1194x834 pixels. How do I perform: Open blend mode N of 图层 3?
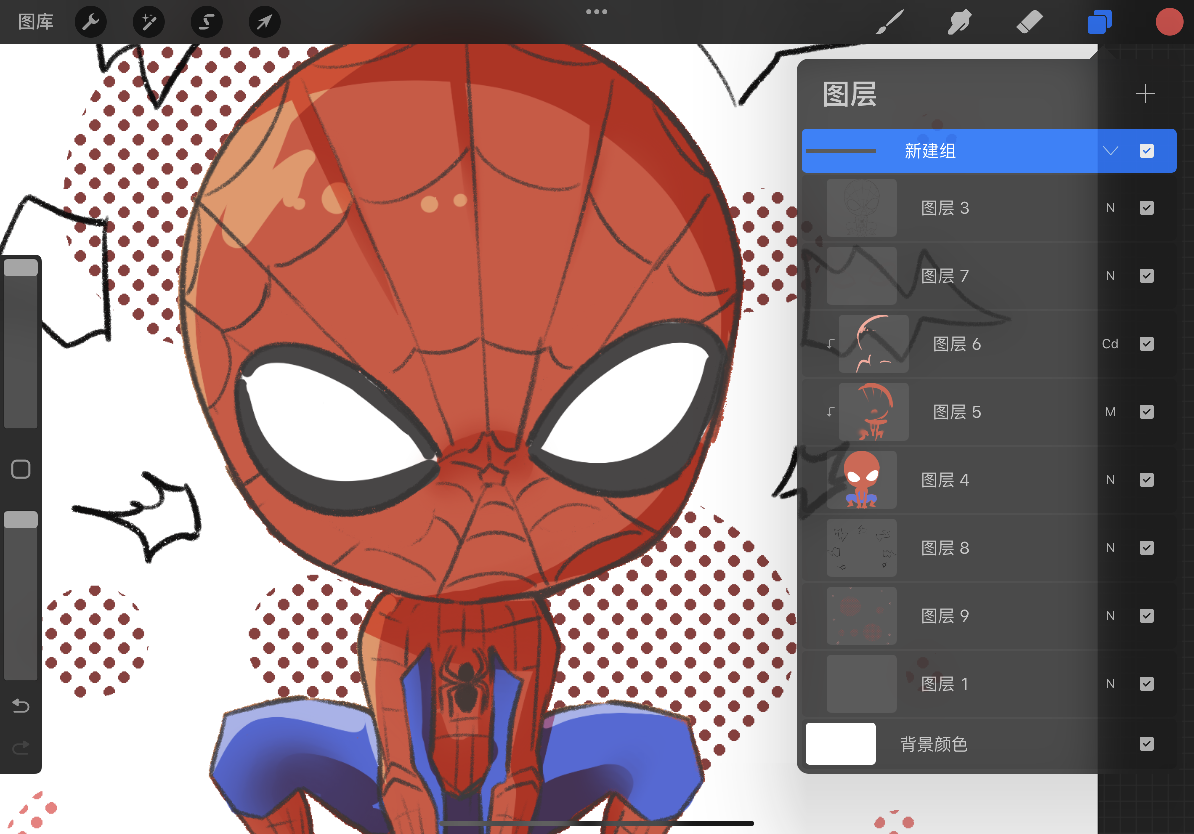pyautogui.click(x=1110, y=208)
